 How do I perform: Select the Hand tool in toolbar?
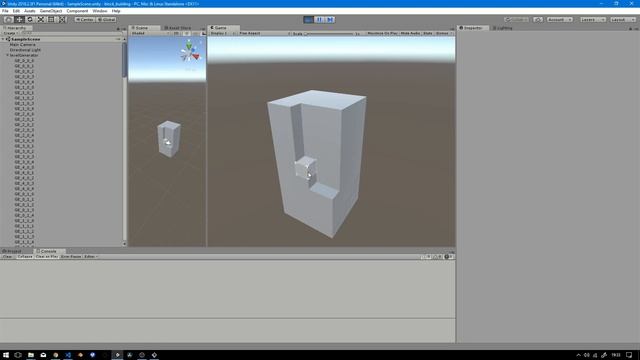tap(8, 19)
